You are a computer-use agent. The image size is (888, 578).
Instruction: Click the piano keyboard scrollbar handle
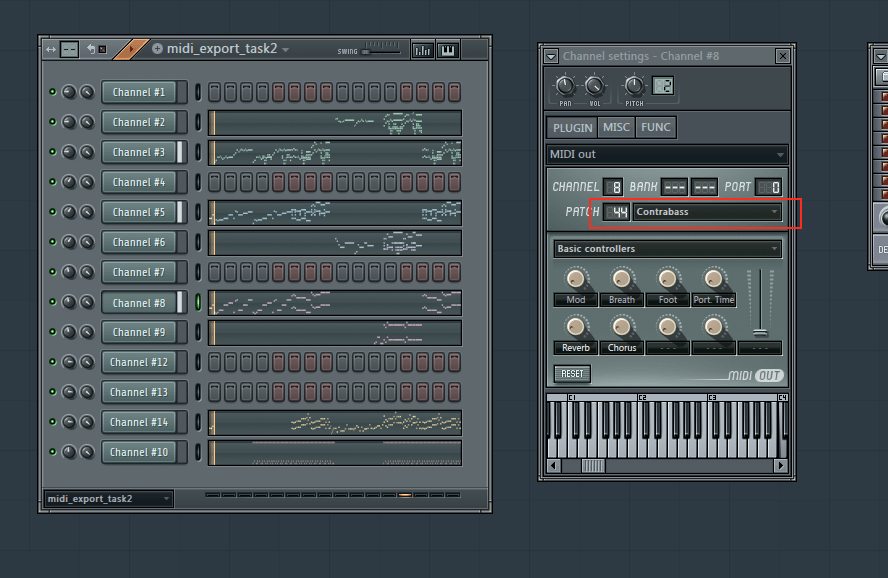[593, 465]
